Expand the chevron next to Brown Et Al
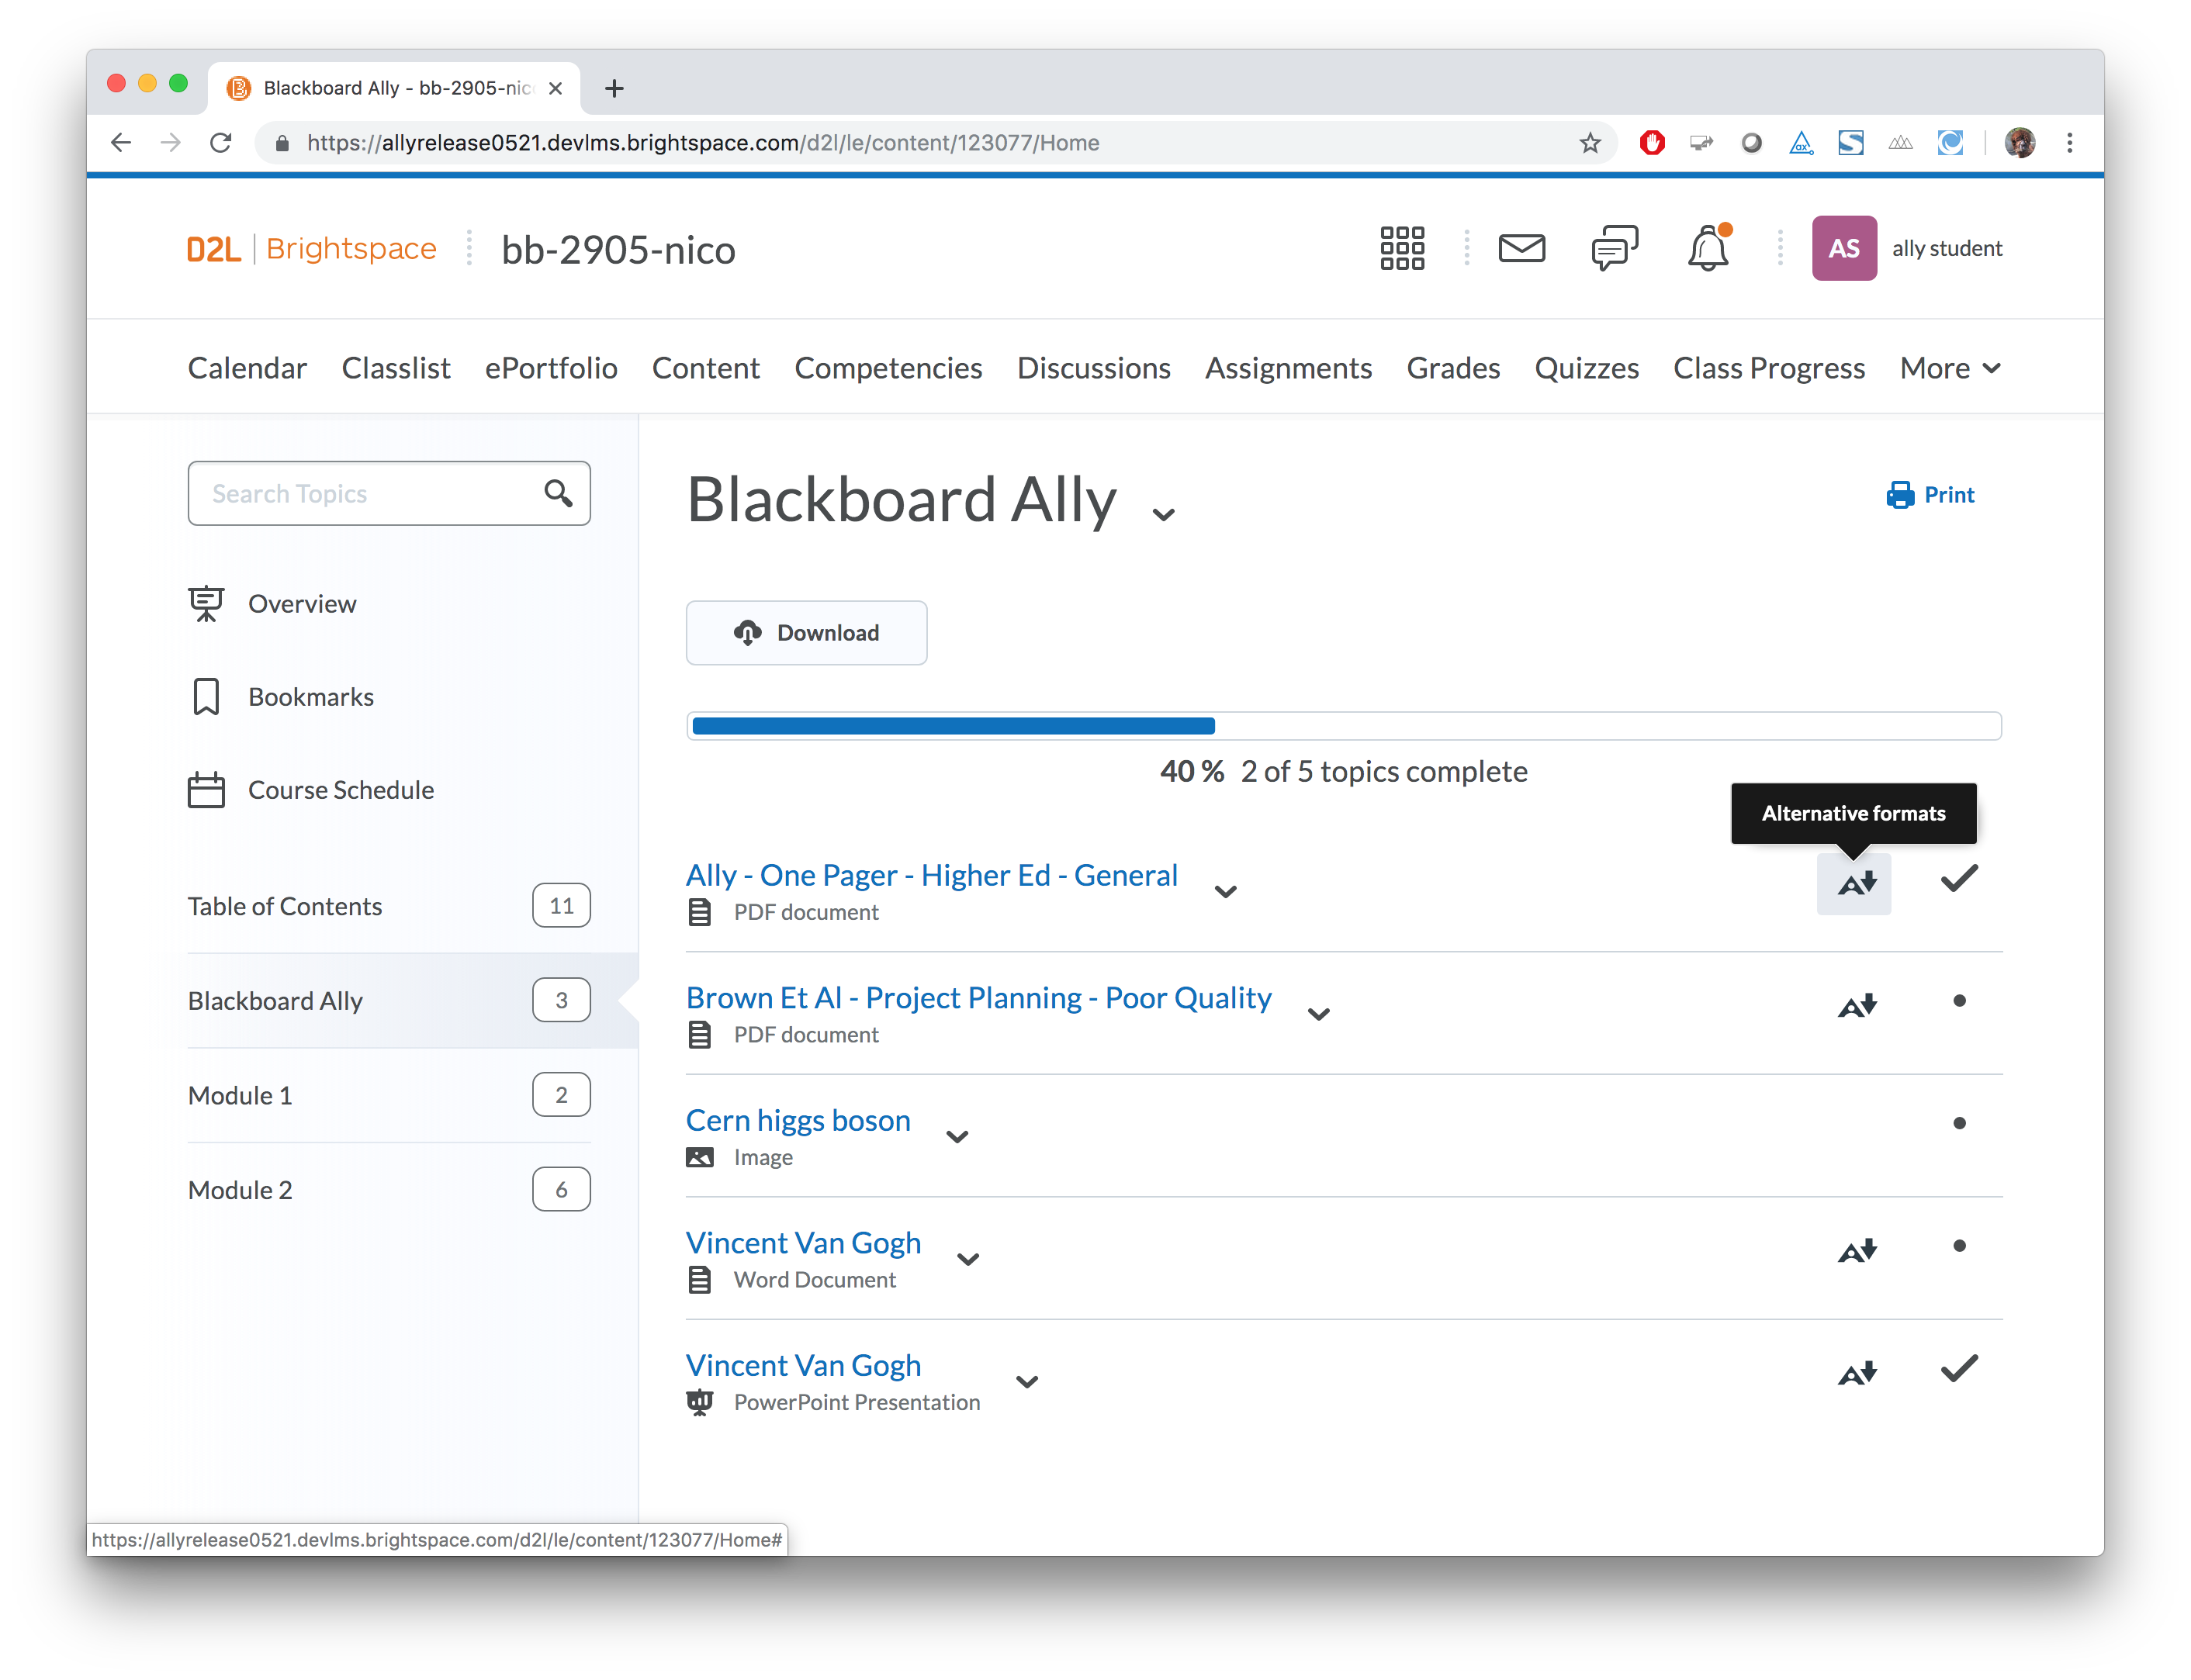 [1318, 1014]
